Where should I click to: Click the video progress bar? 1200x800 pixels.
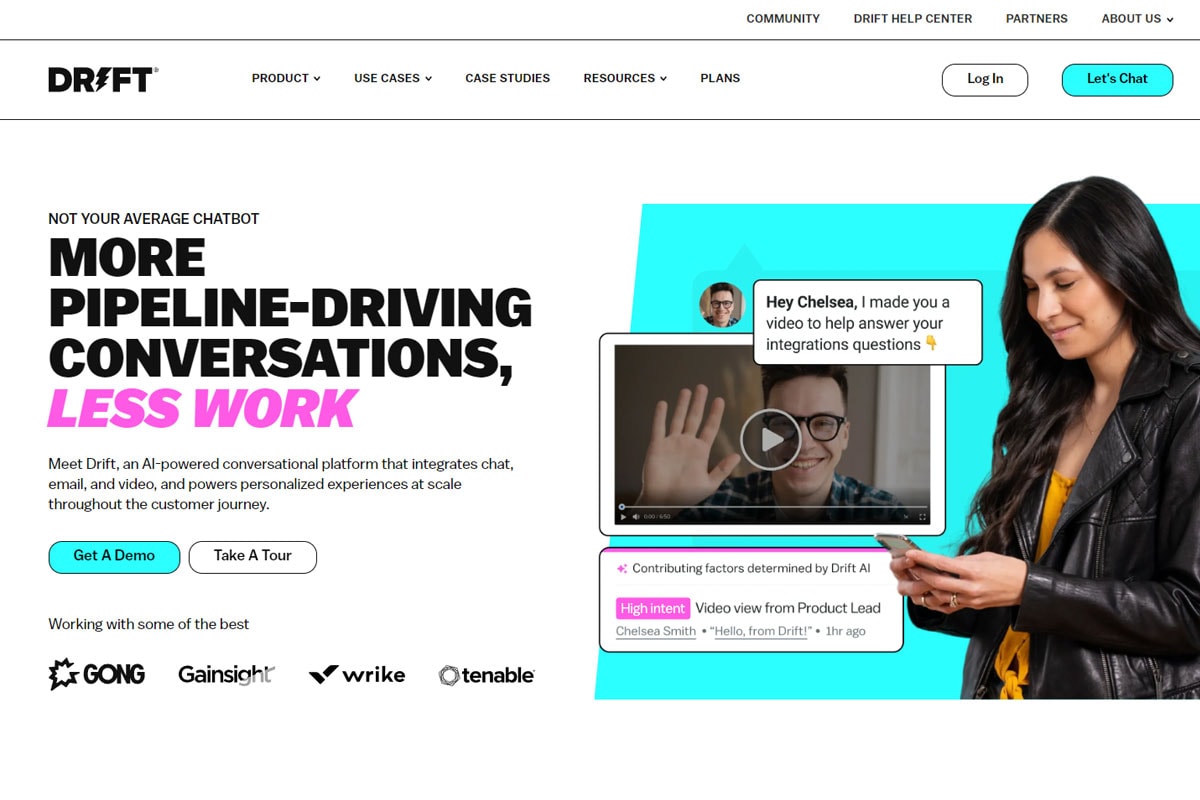[x=774, y=507]
